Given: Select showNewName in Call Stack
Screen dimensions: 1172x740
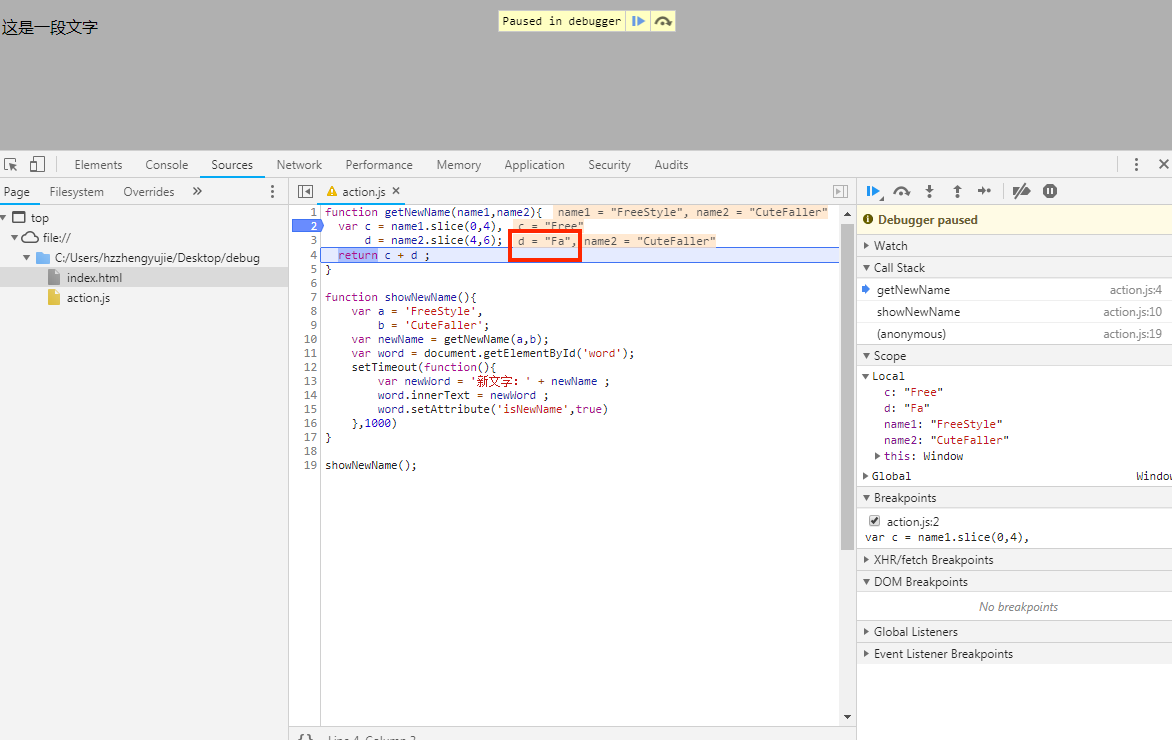Looking at the screenshot, I should (918, 312).
